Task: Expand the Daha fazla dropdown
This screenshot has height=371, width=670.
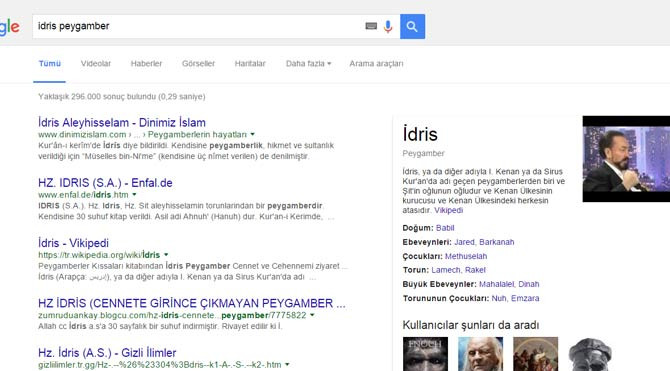Action: tap(308, 63)
